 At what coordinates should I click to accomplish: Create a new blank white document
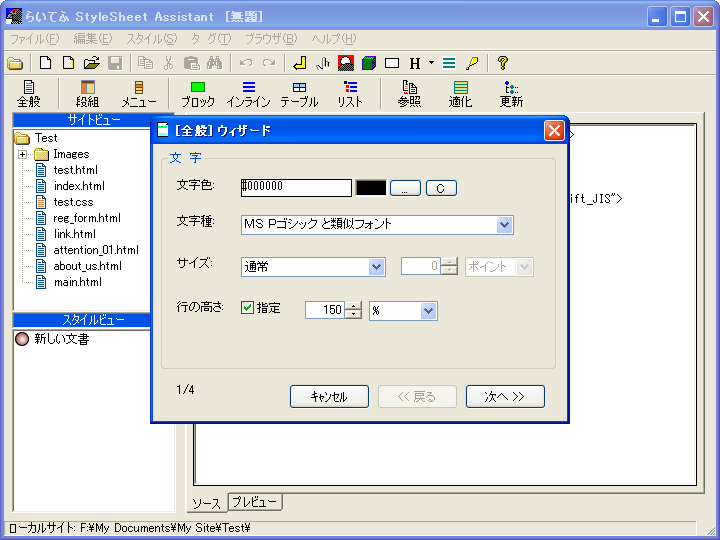pyautogui.click(x=45, y=63)
